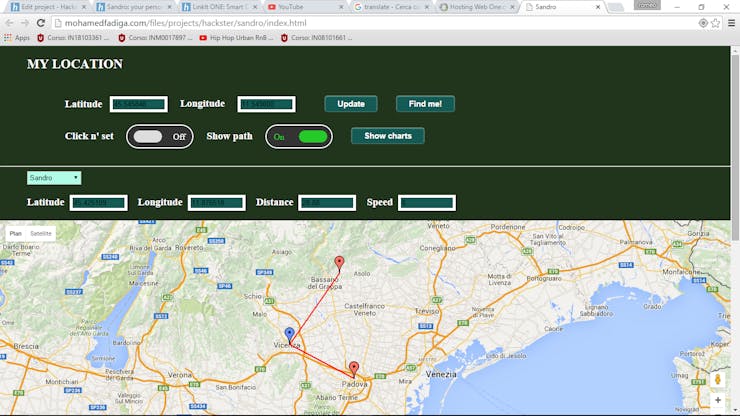Open the Corso: IN08101661 bookmark
The width and height of the screenshot is (740, 416).
tap(317, 37)
